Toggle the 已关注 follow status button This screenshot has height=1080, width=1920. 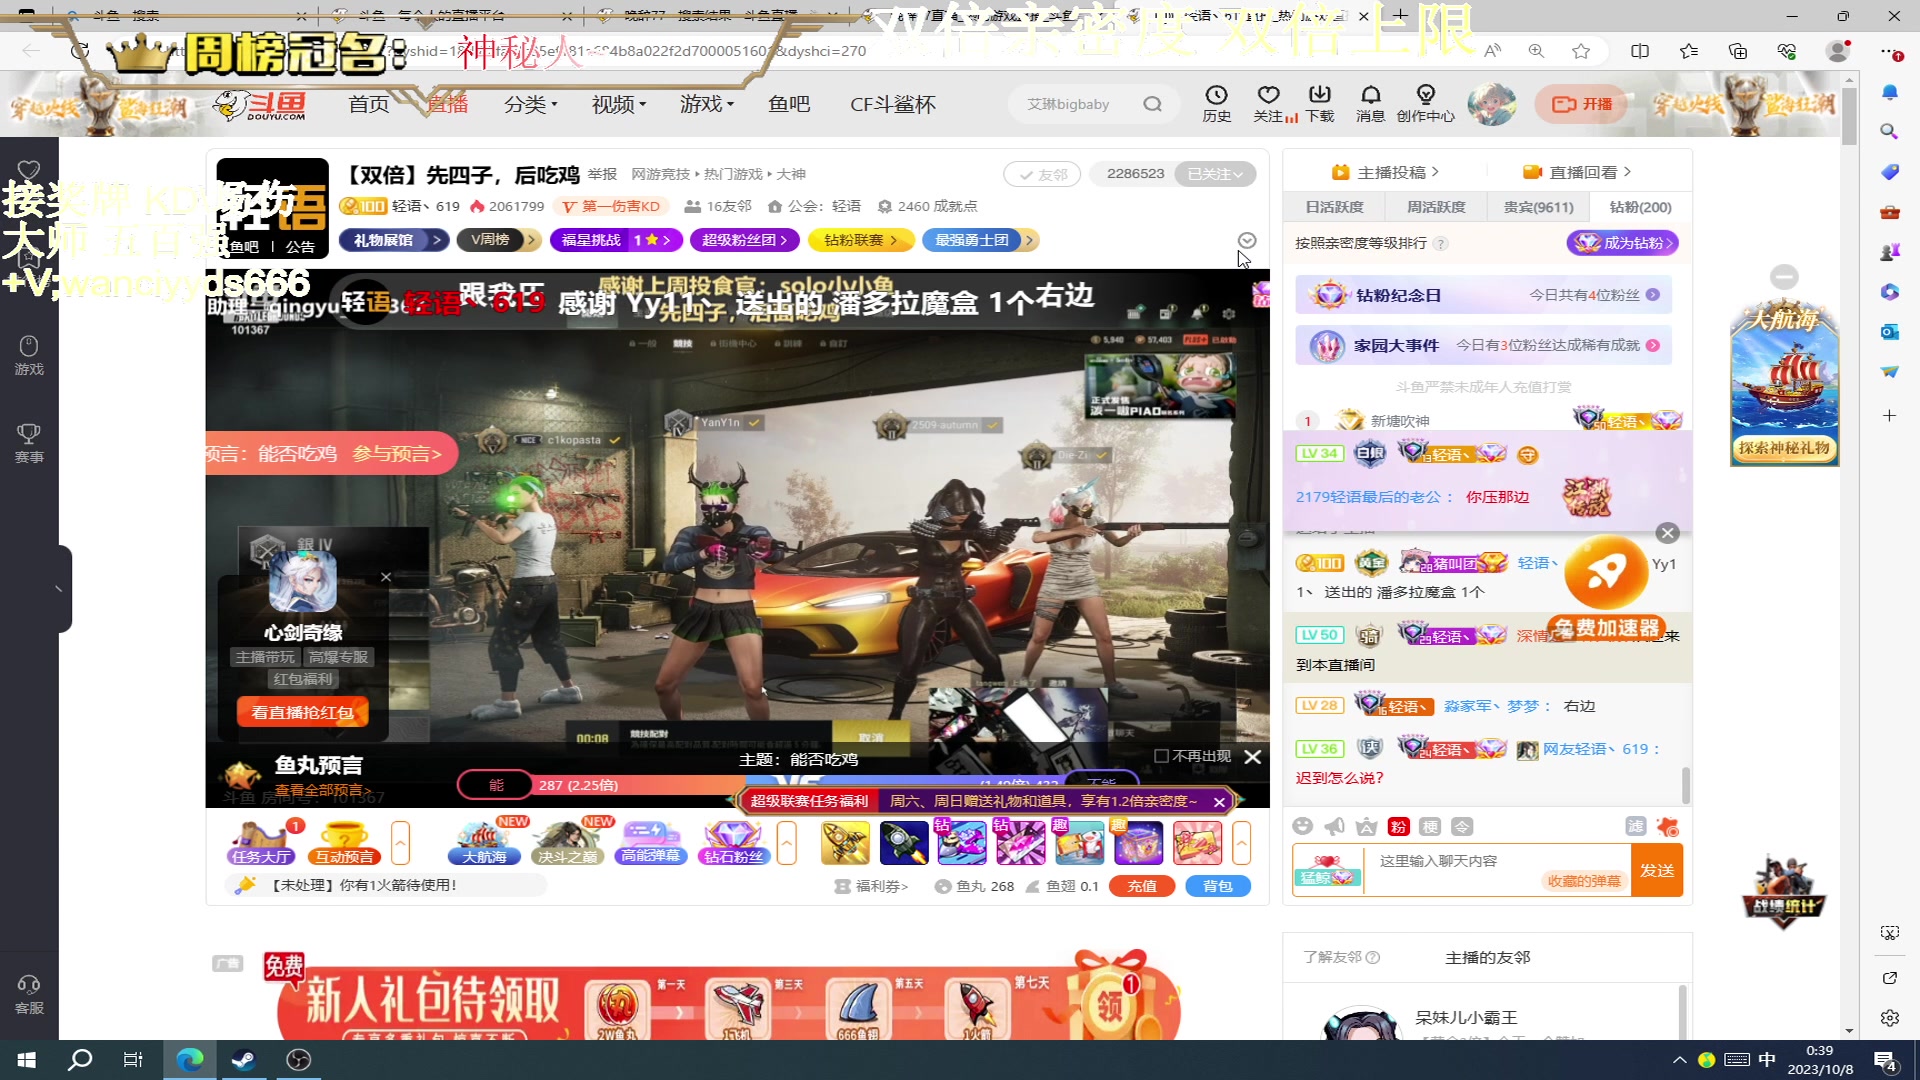(x=1215, y=174)
